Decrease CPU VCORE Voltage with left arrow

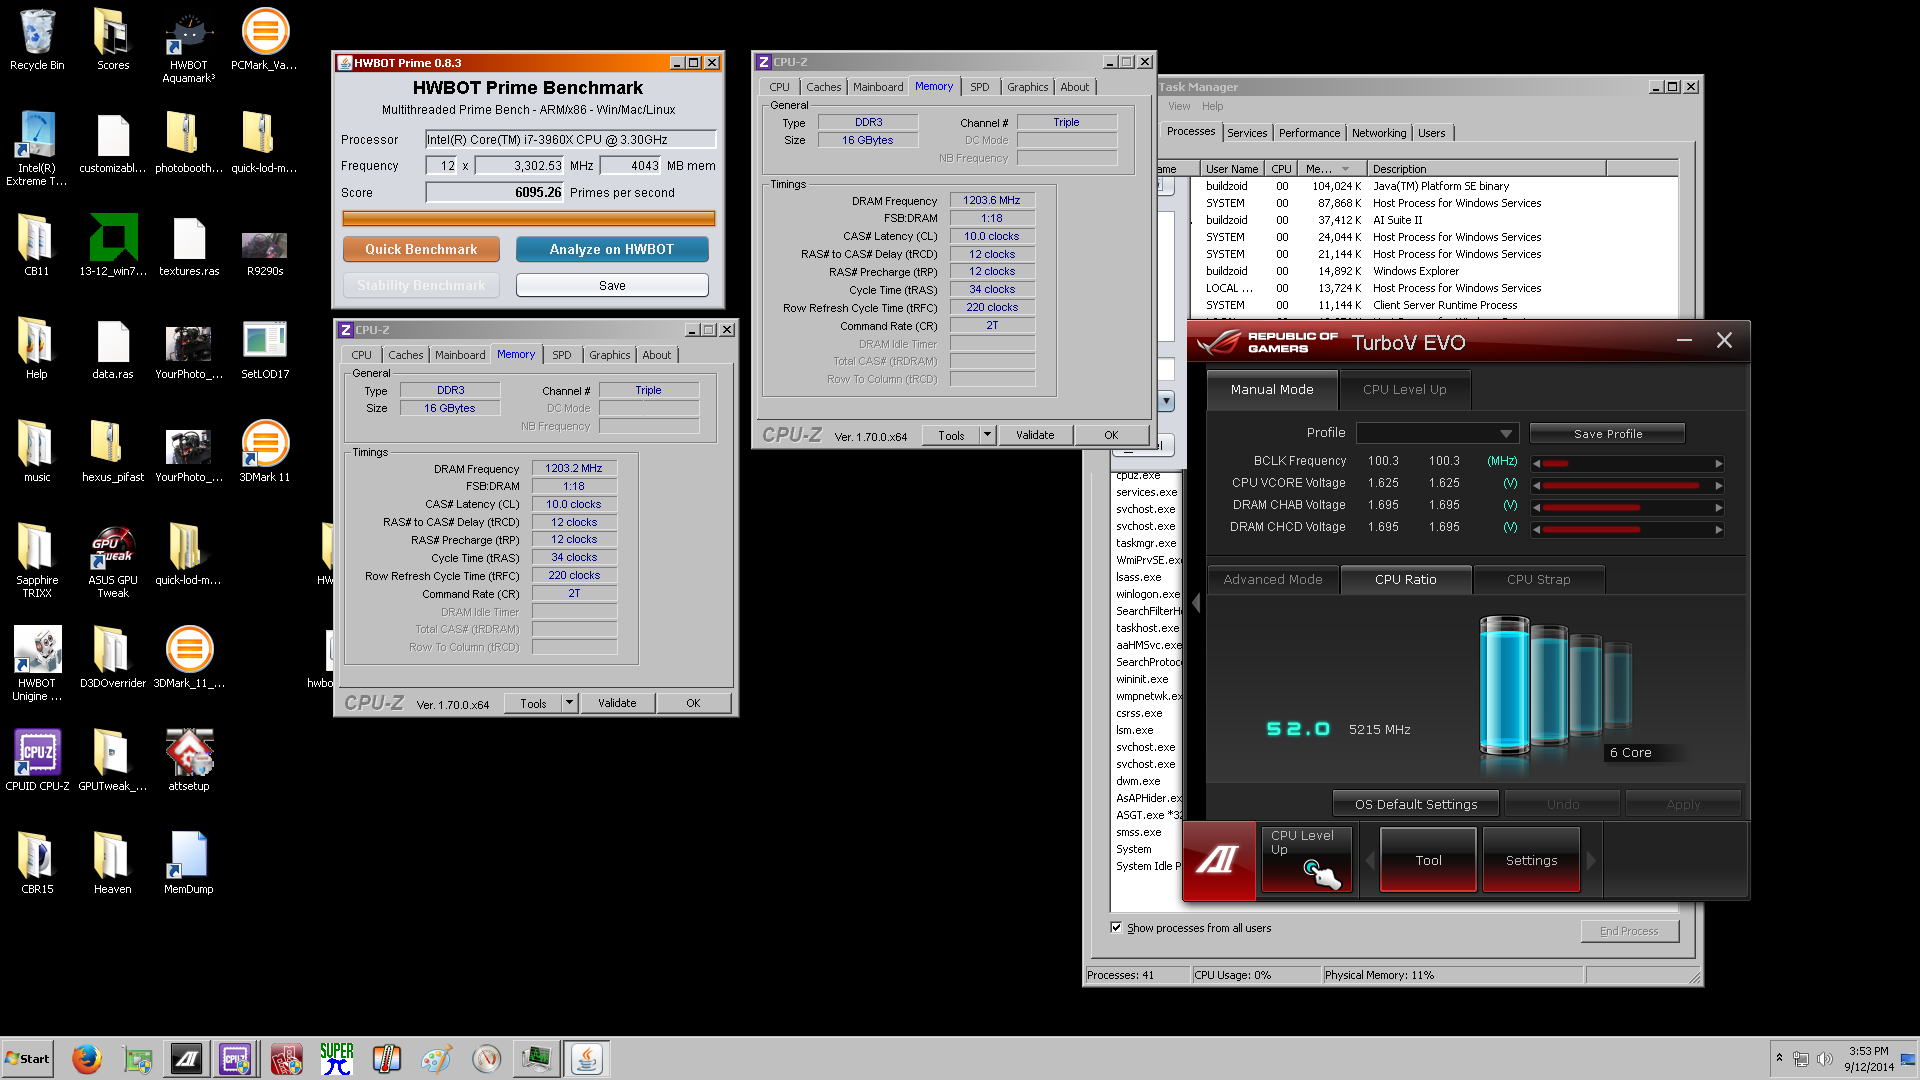coord(1536,486)
